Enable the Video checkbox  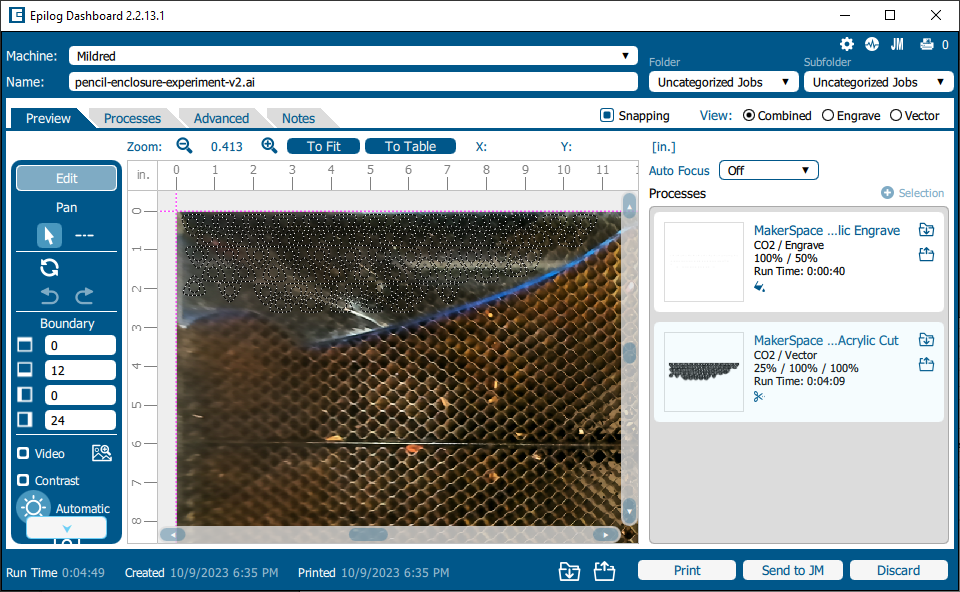coord(24,454)
